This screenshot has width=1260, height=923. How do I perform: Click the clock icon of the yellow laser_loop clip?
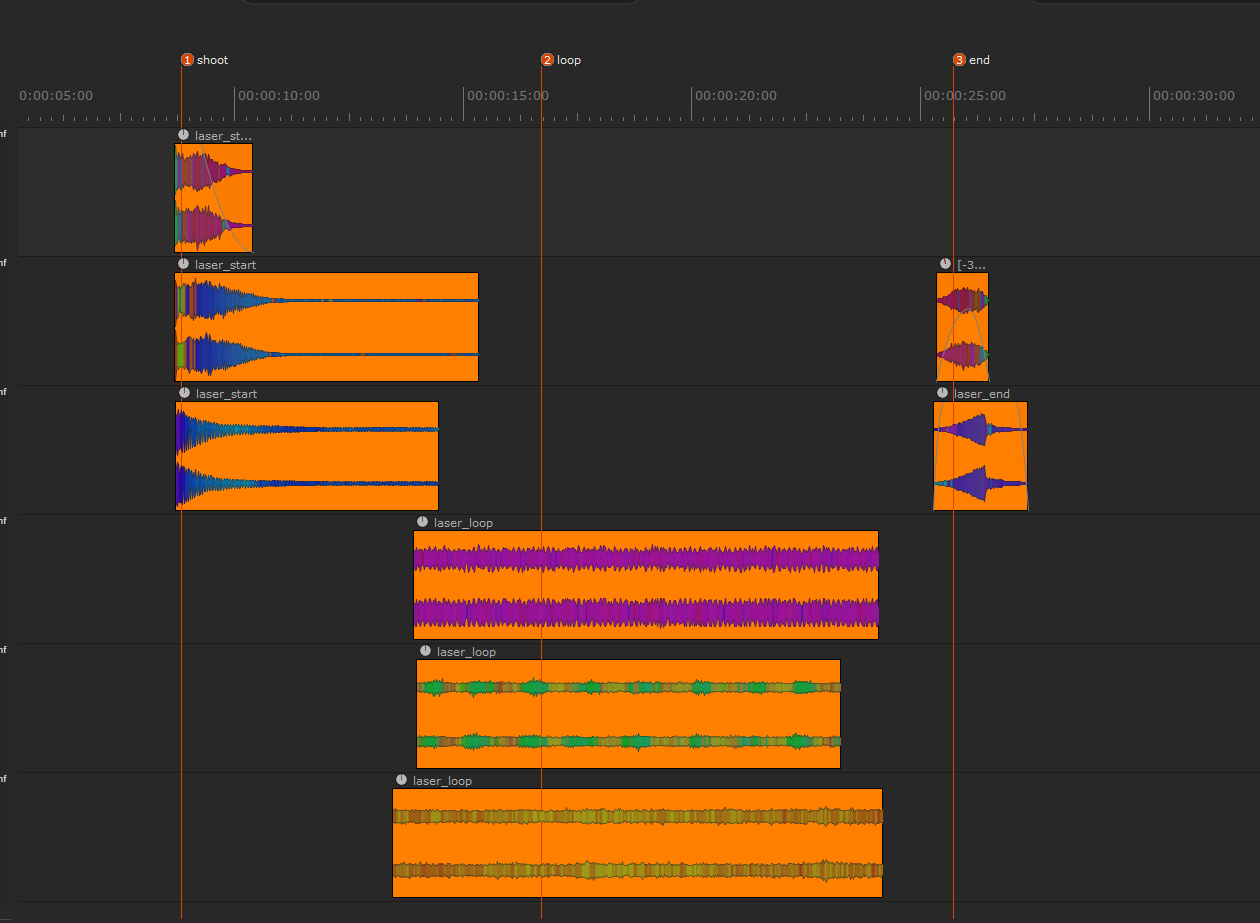[401, 780]
